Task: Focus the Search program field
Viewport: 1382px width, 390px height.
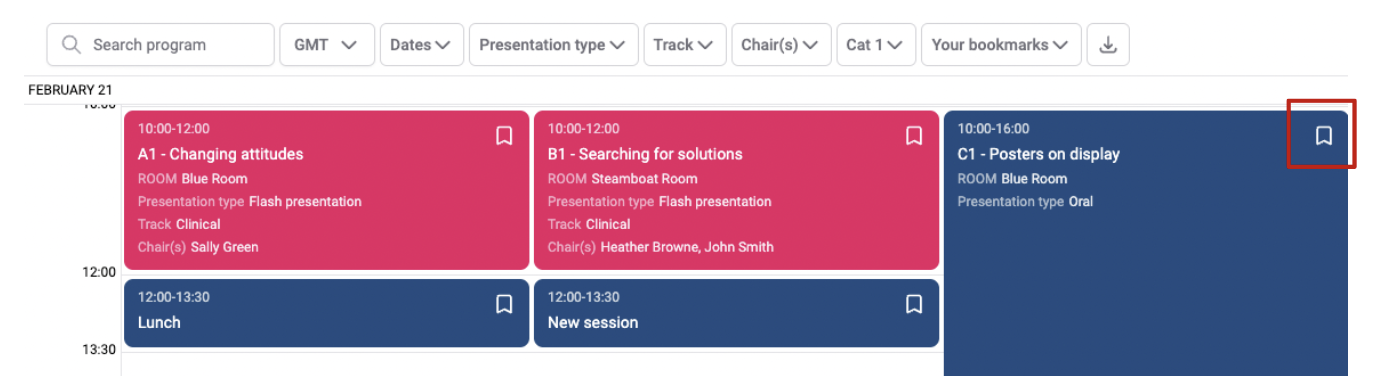Action: point(160,45)
